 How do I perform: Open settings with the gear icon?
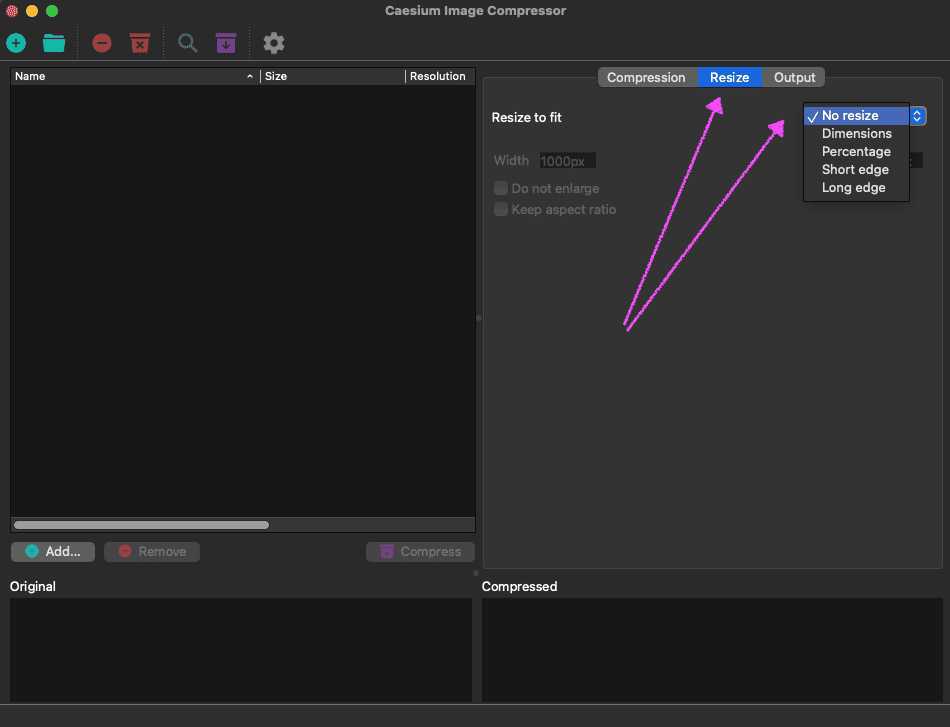[274, 43]
